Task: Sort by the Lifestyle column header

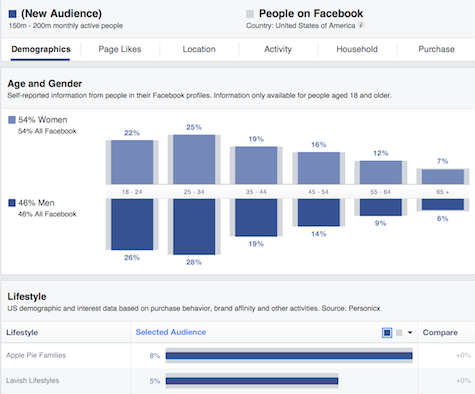Action: tap(22, 332)
